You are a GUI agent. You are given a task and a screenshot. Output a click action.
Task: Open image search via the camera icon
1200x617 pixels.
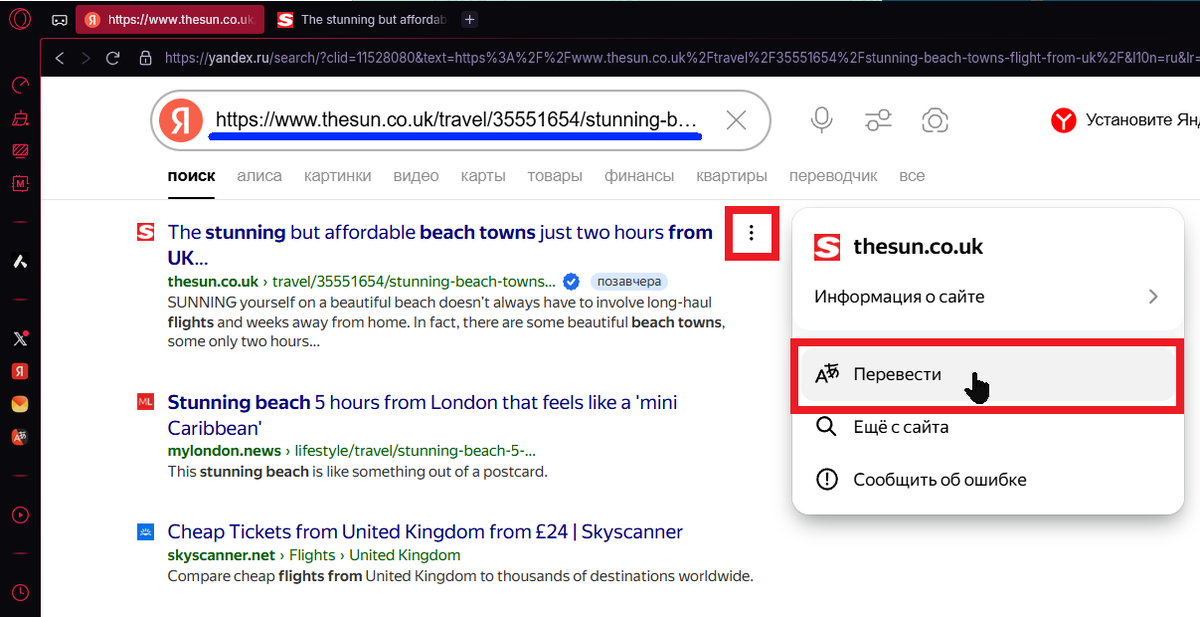(x=935, y=119)
